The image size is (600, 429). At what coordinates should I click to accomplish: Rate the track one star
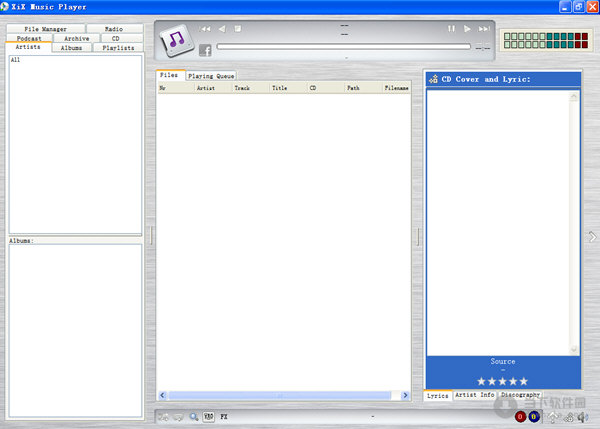482,381
